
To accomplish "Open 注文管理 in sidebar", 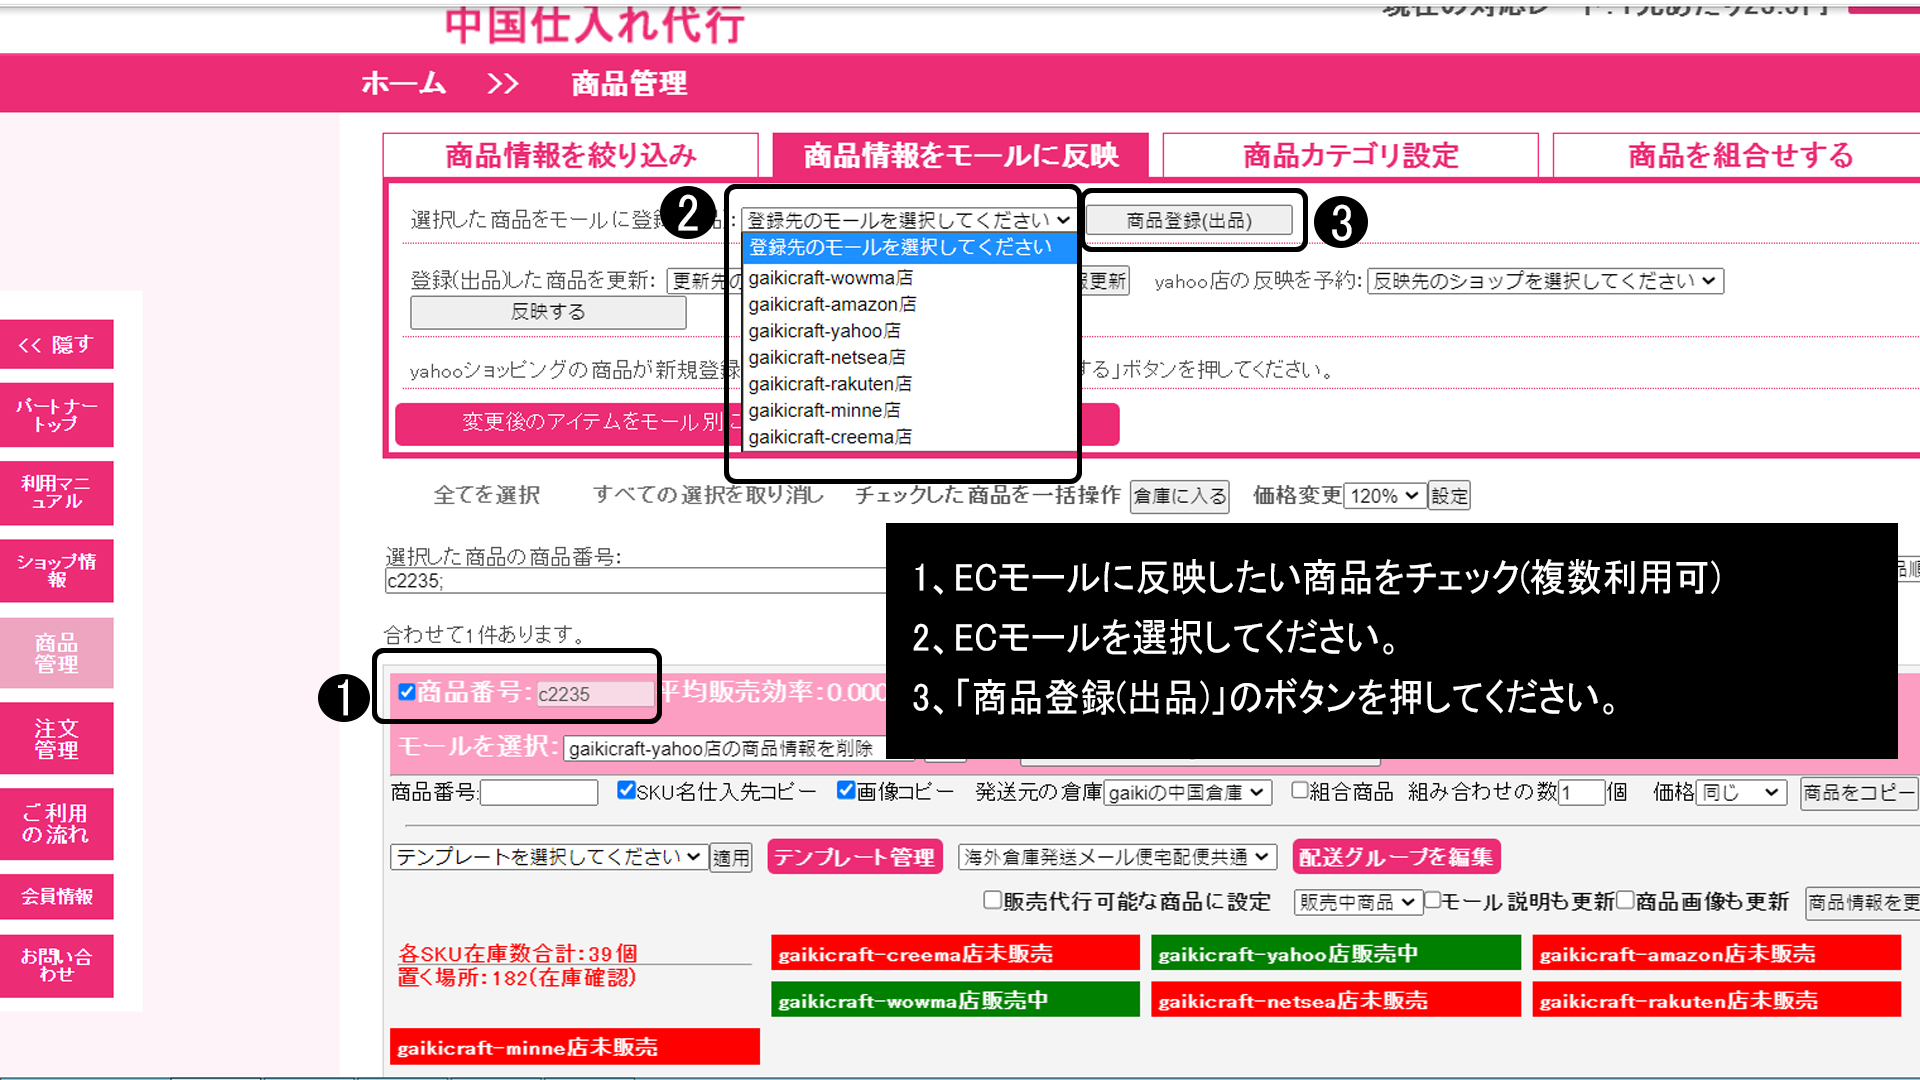I will click(56, 739).
